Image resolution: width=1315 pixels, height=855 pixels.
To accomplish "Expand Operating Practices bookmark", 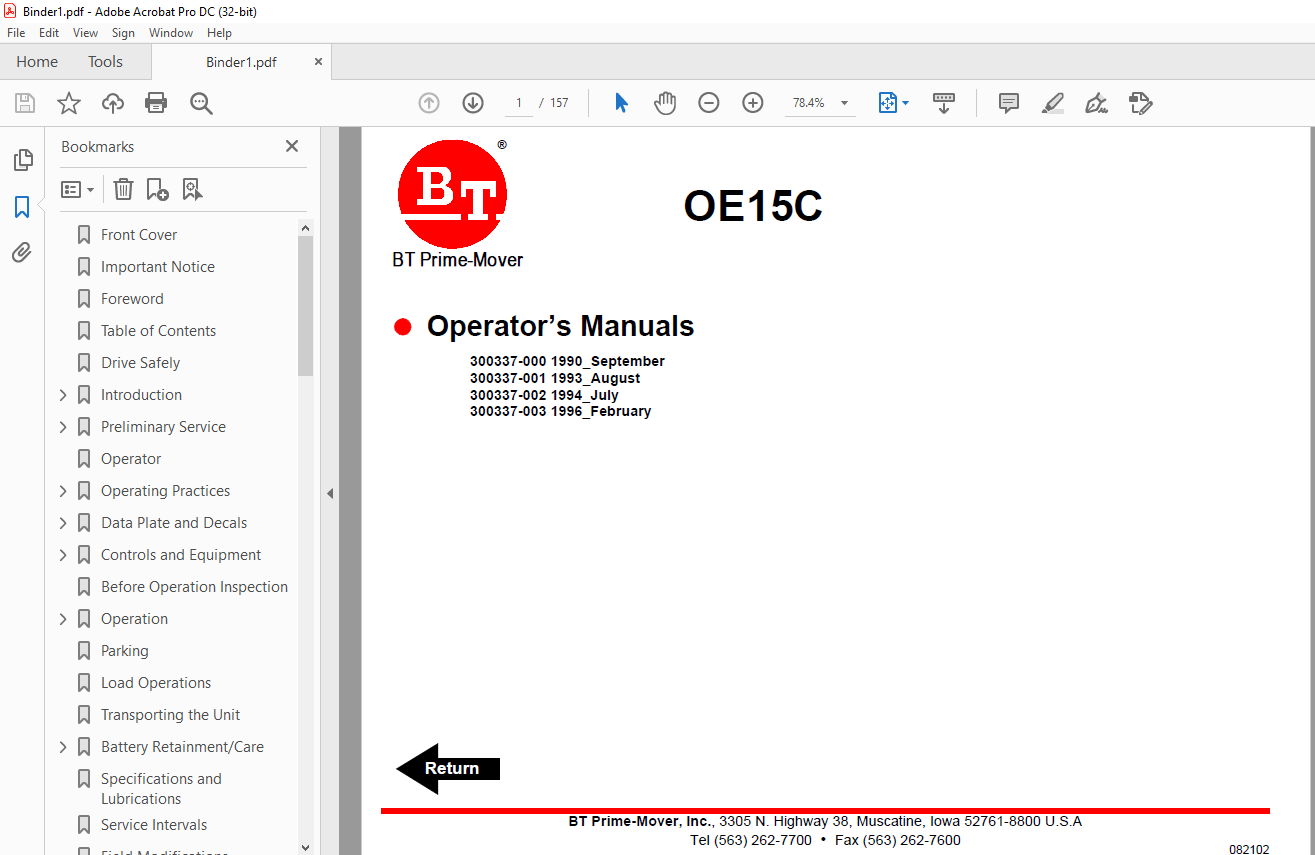I will (63, 491).
